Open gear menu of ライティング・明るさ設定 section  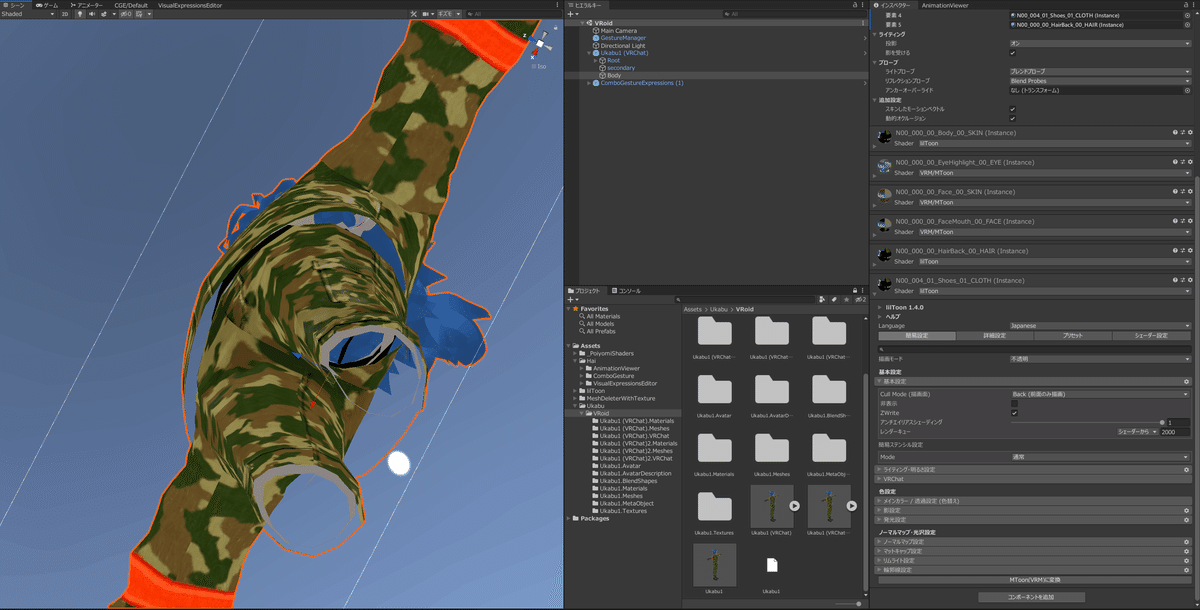(x=1187, y=469)
